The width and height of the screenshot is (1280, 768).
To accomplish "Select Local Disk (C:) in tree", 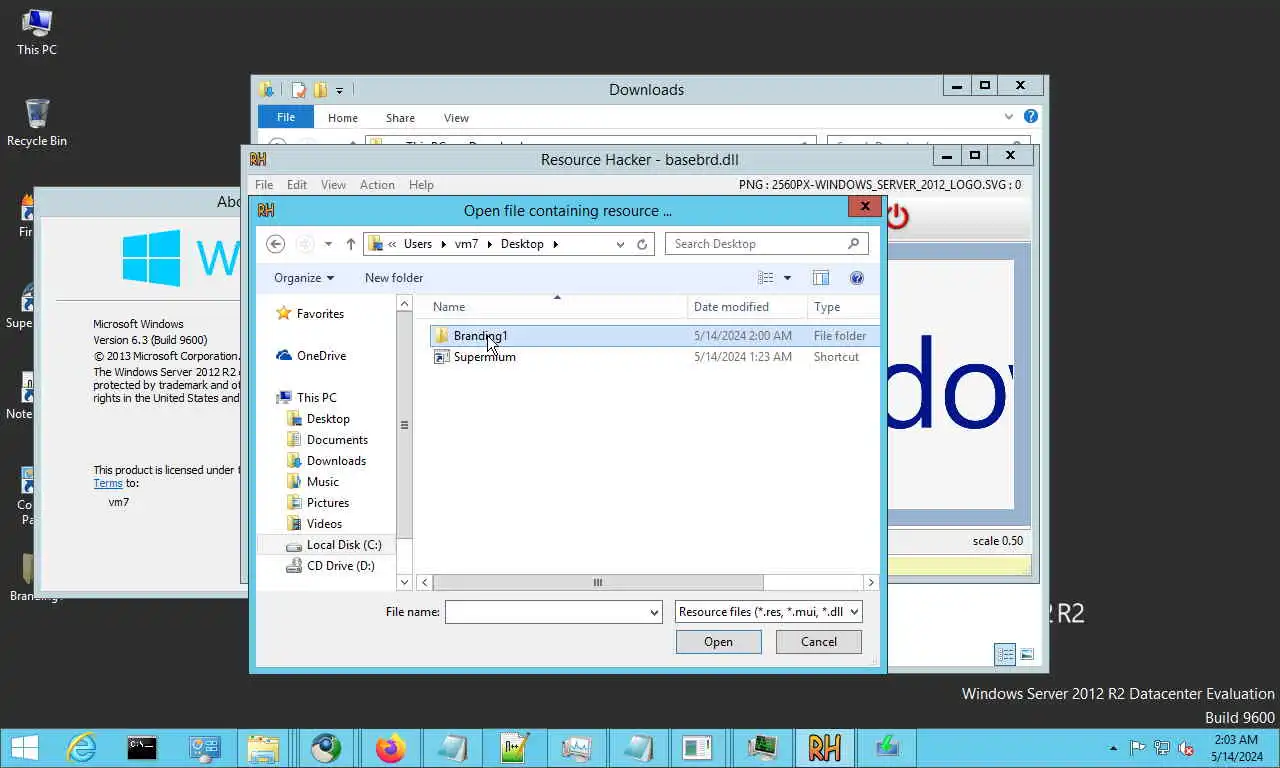I will pyautogui.click(x=344, y=545).
